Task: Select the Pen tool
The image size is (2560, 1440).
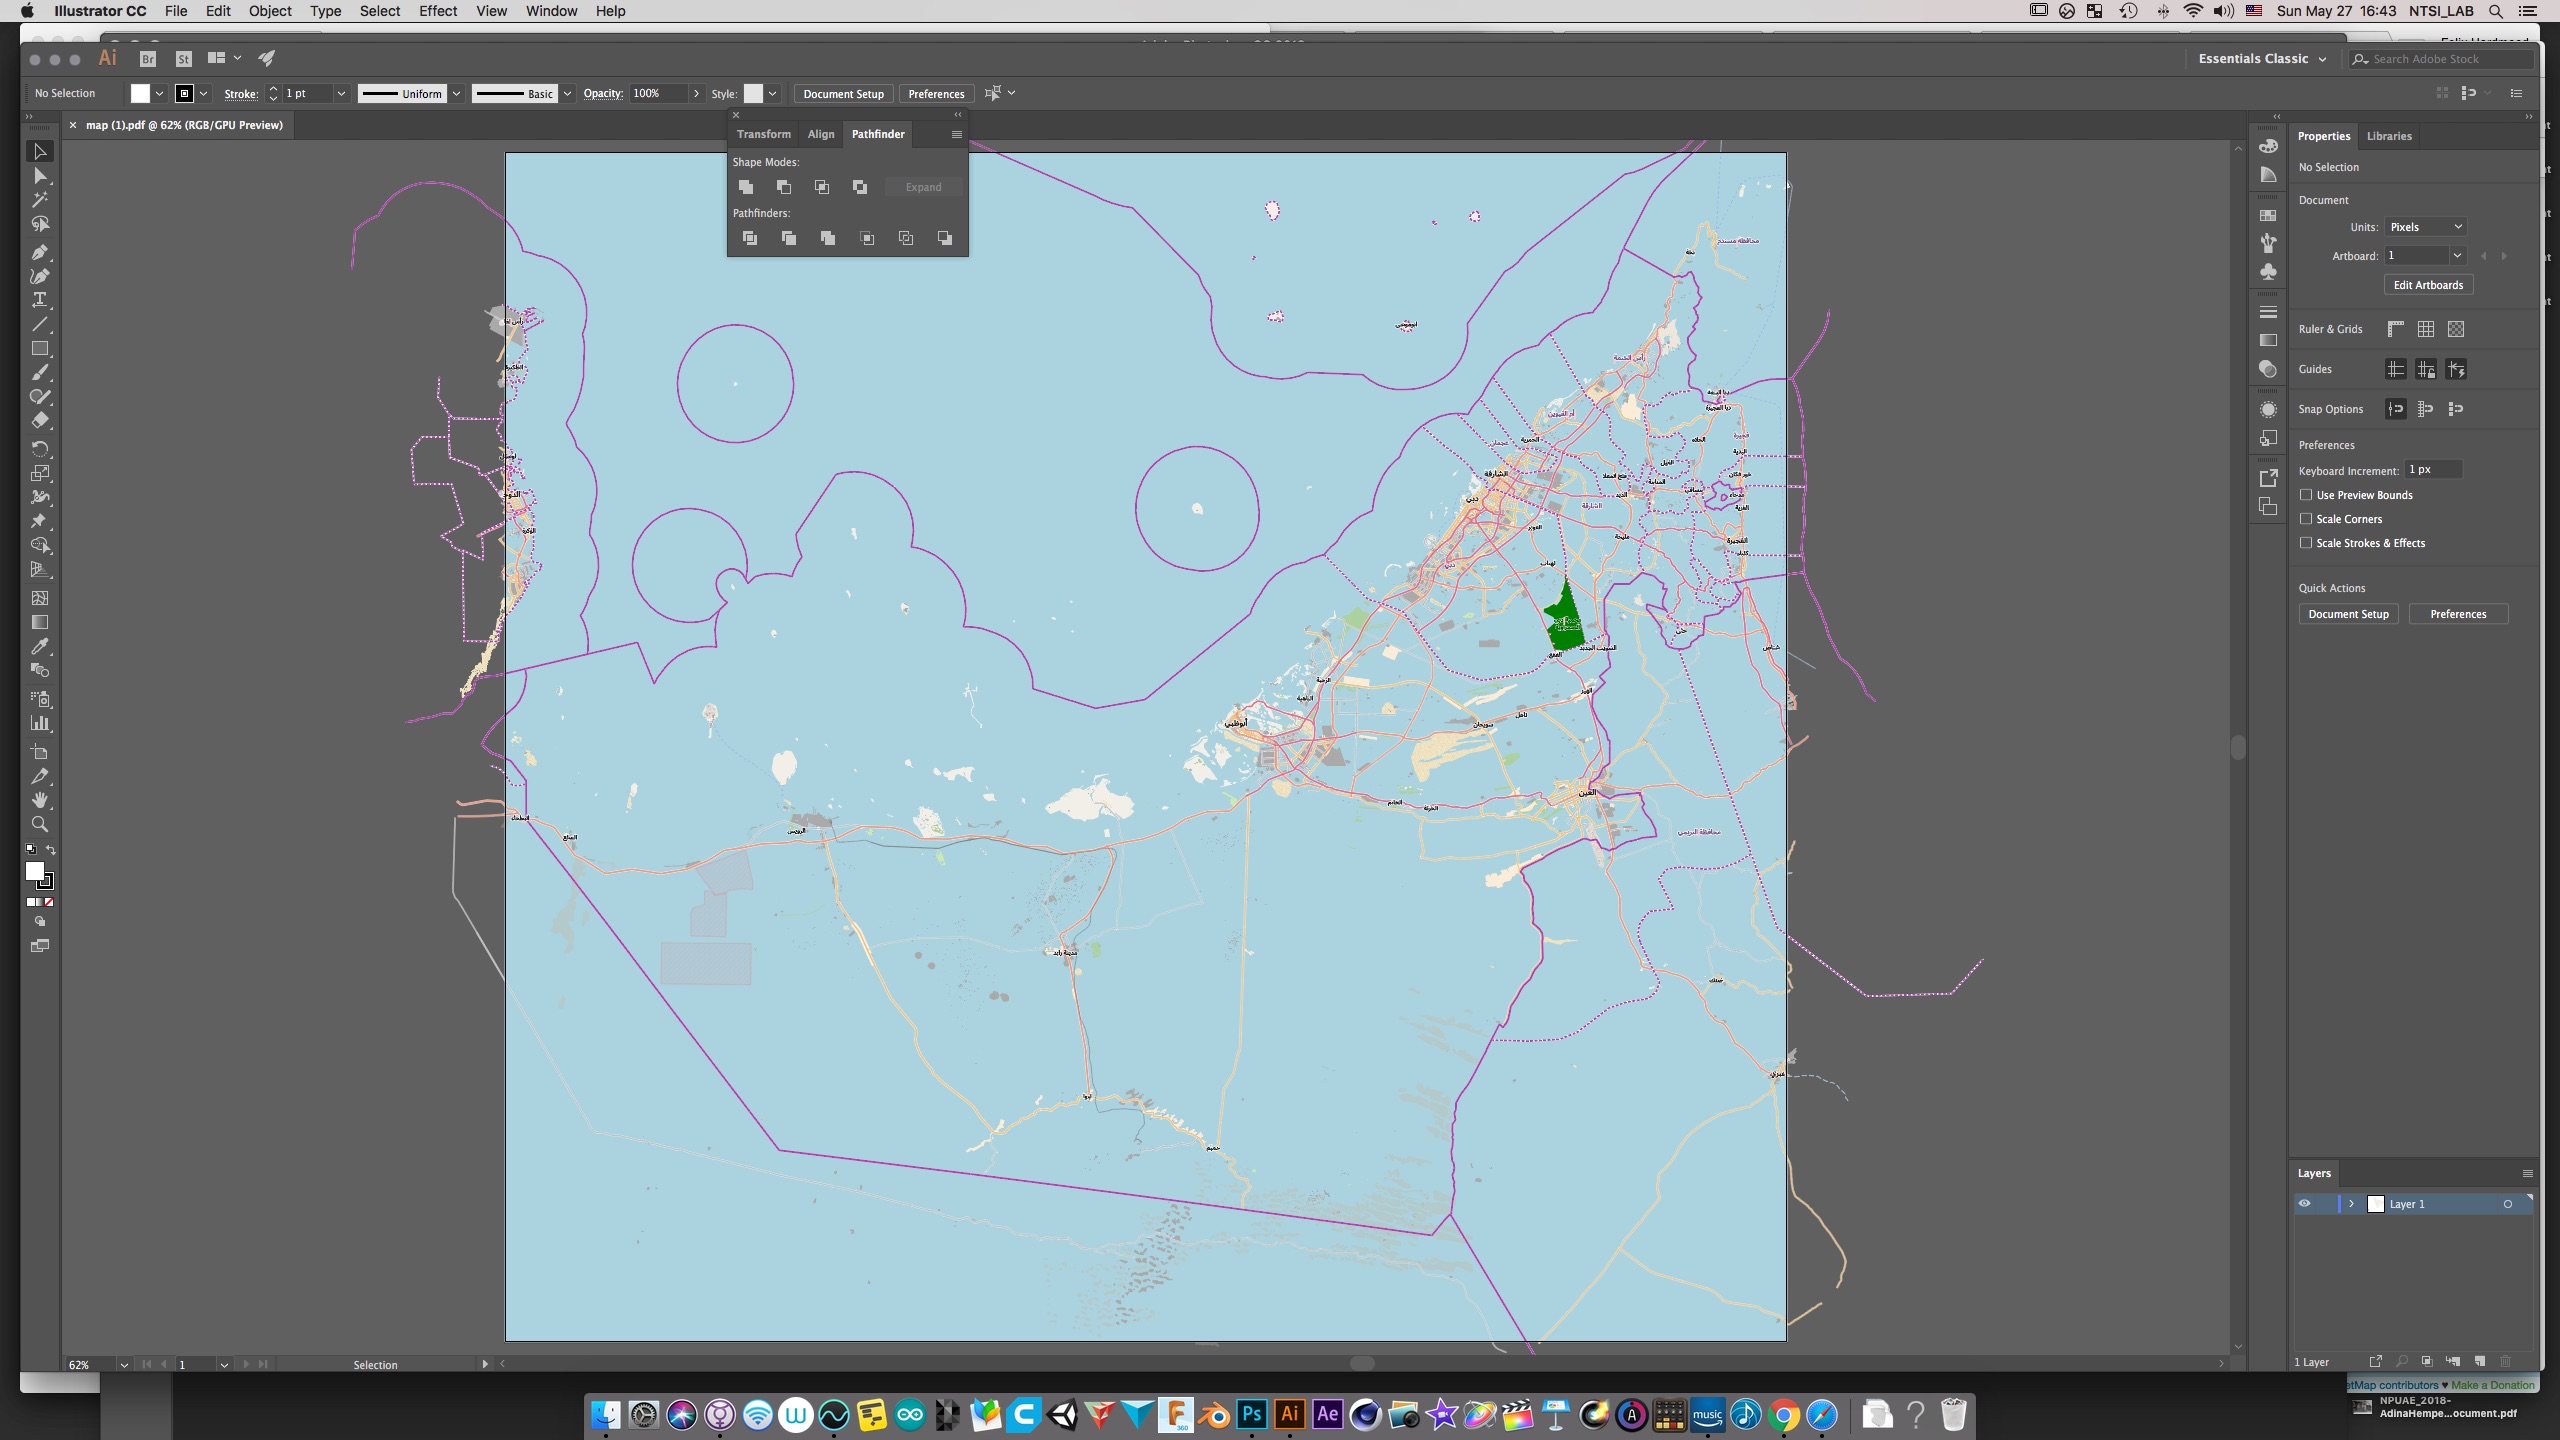Action: pos(39,252)
